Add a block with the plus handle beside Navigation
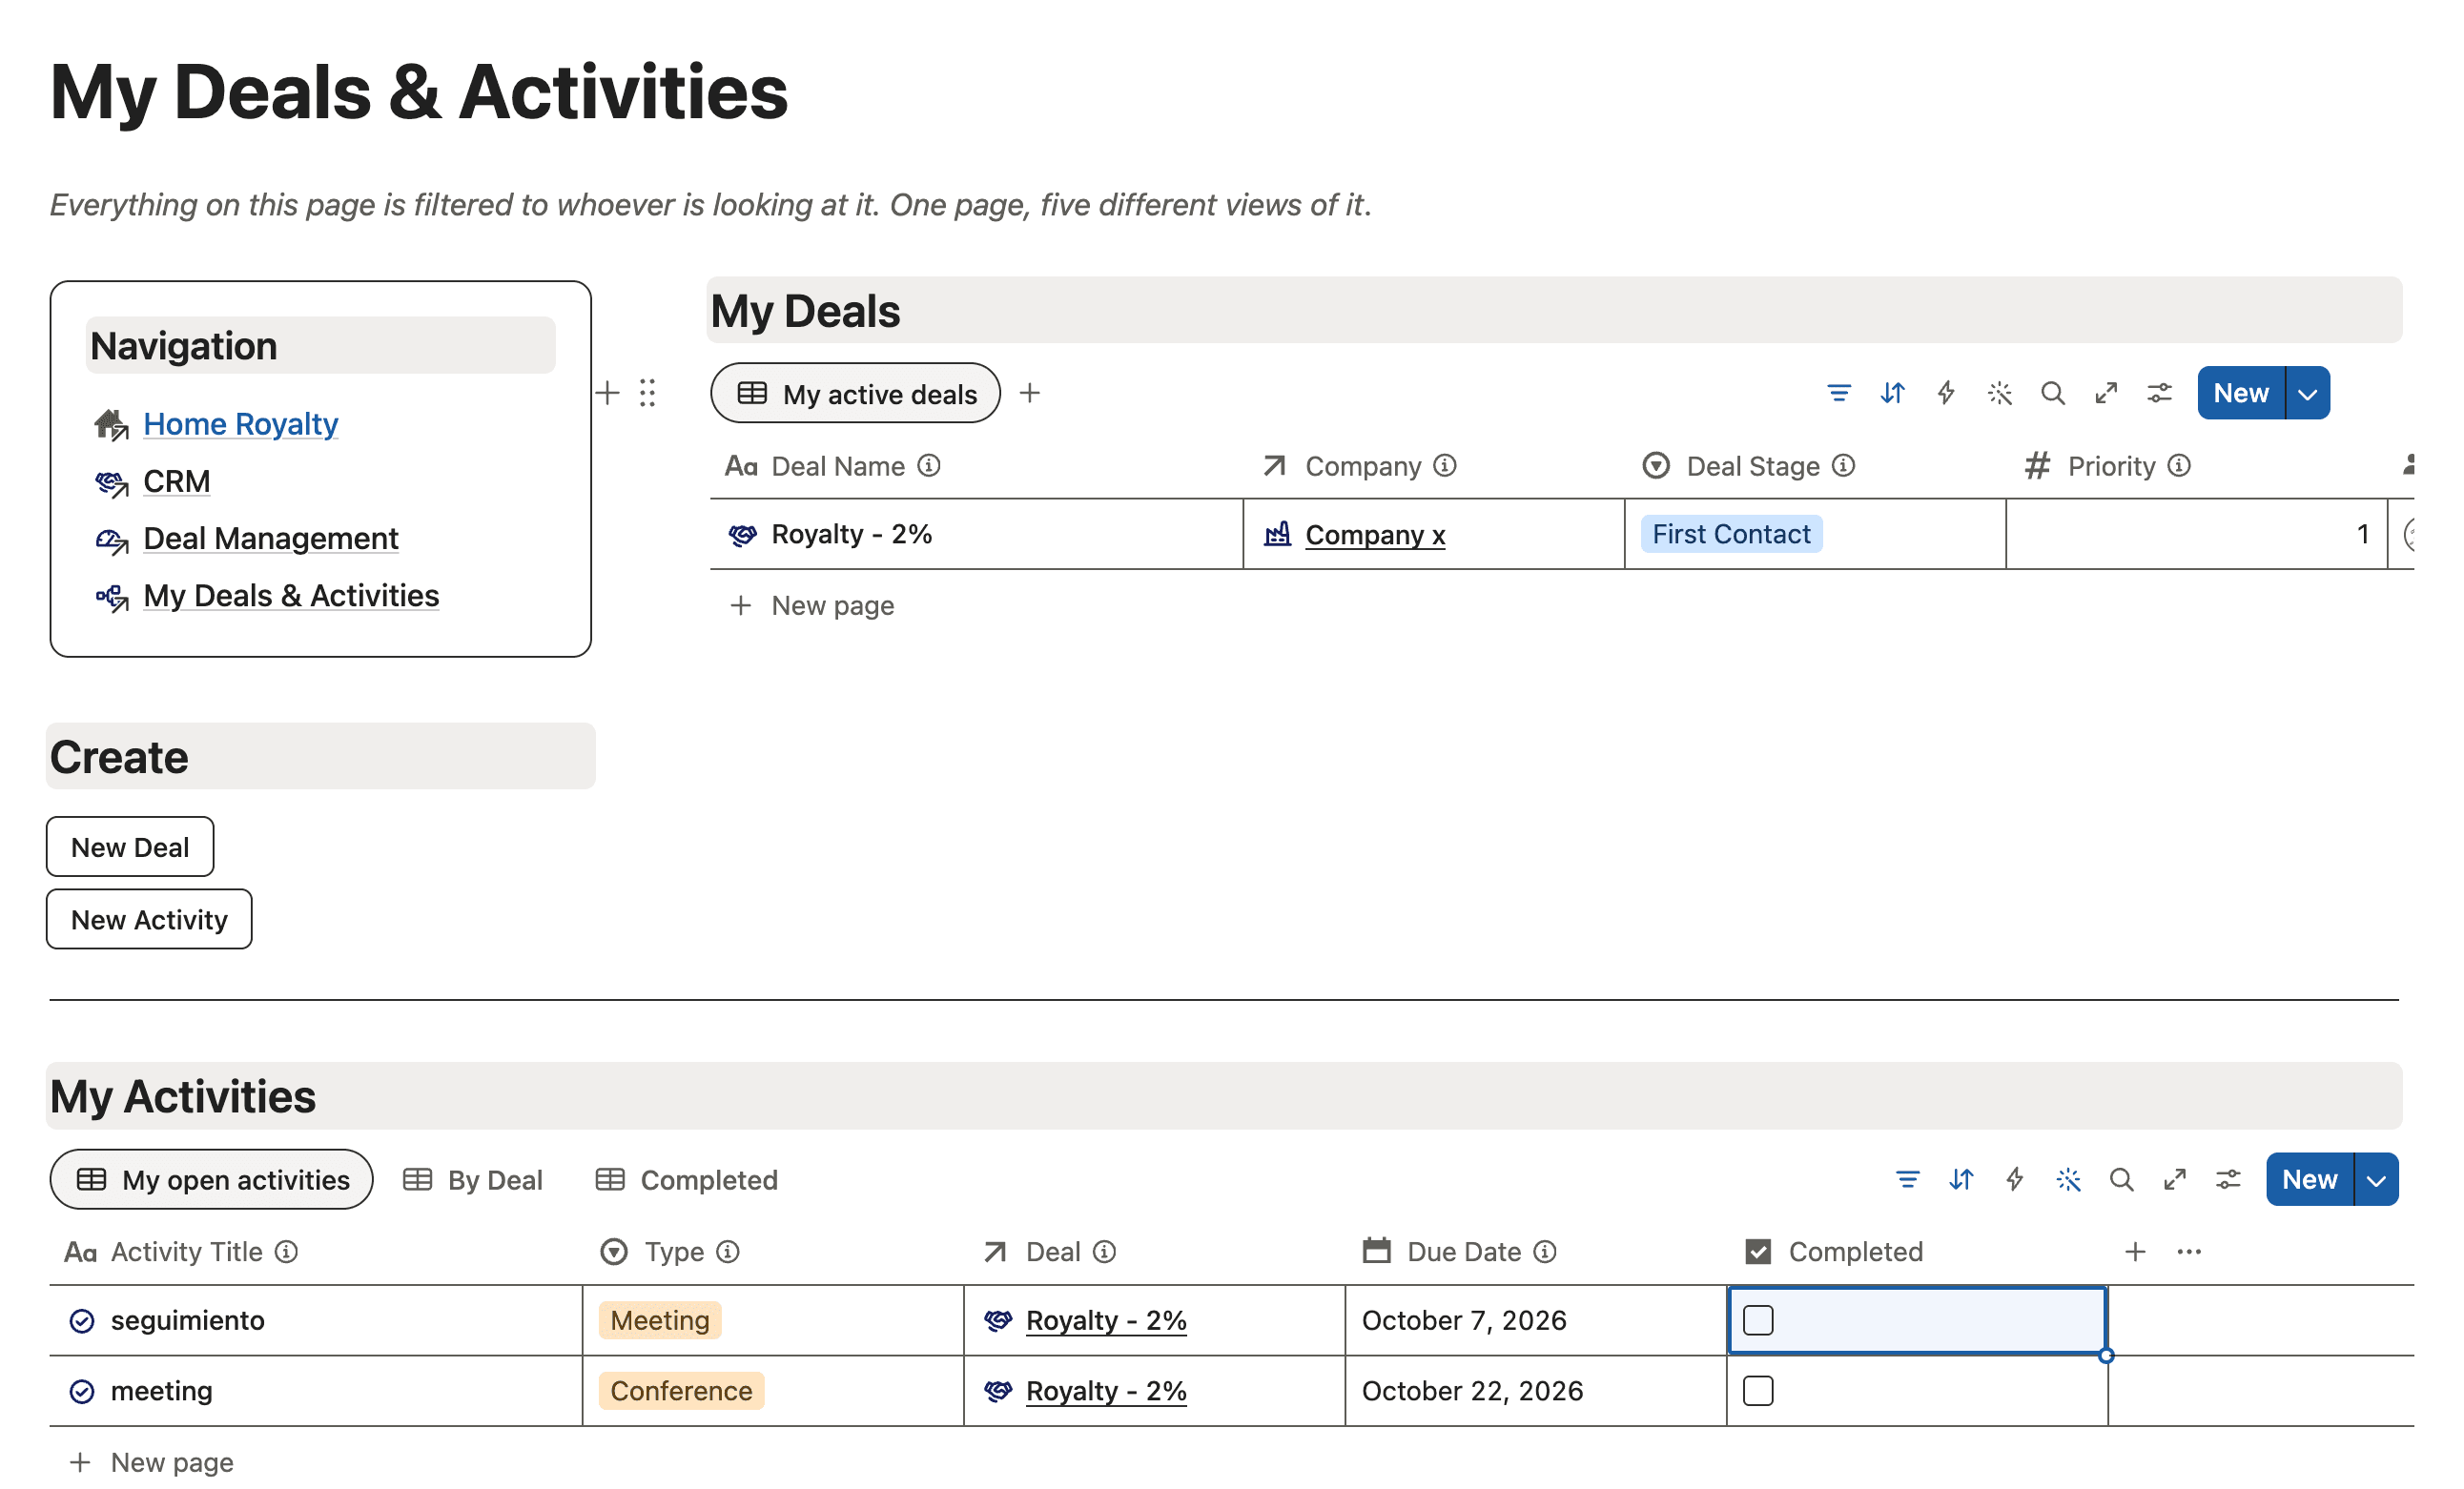 click(608, 393)
